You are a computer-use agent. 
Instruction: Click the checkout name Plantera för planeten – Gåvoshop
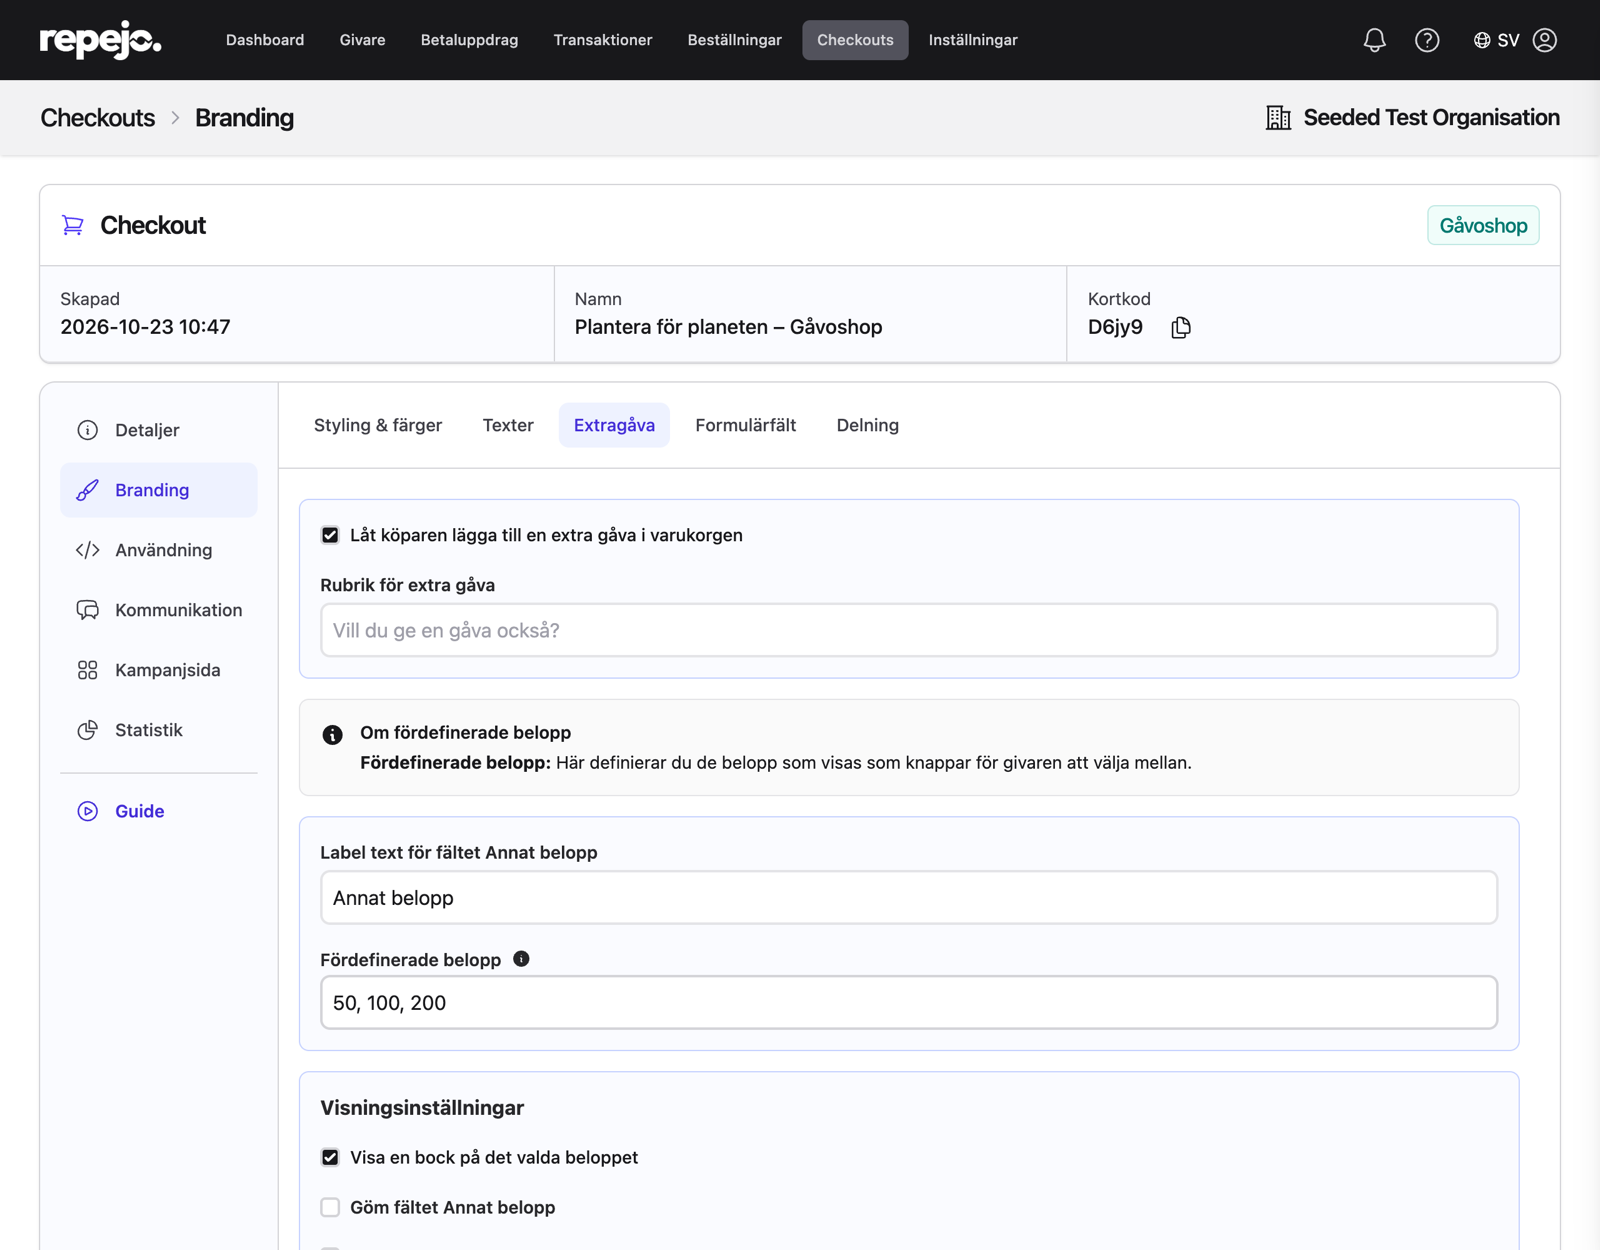(x=728, y=327)
